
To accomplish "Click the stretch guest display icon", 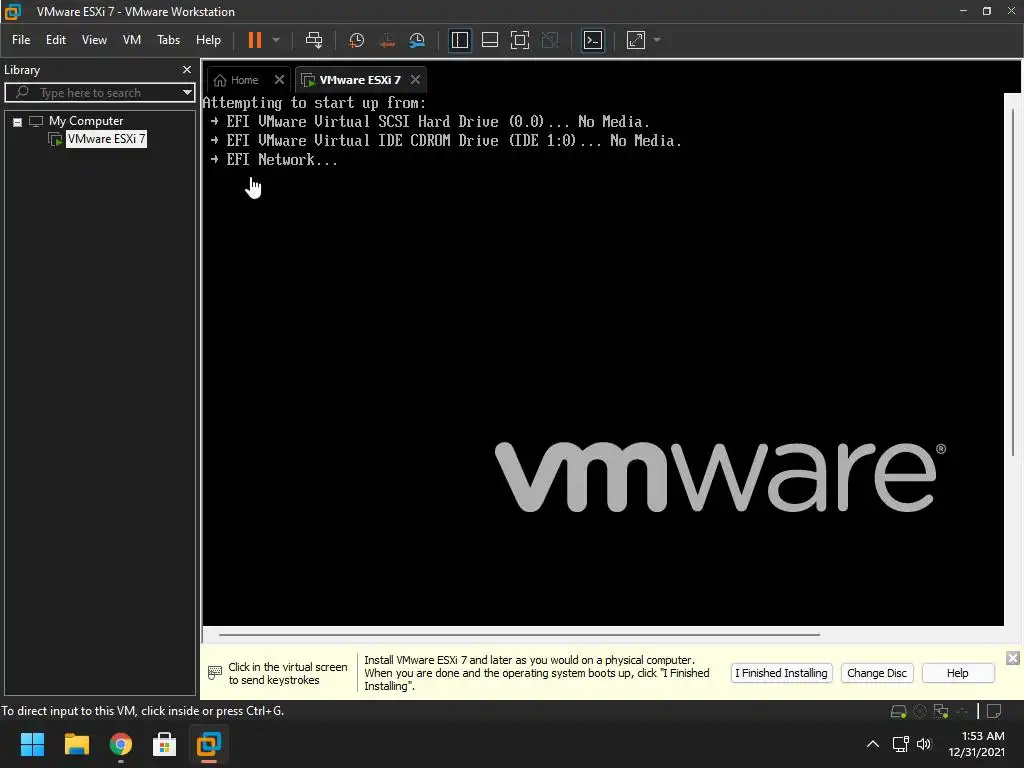I will pos(636,40).
